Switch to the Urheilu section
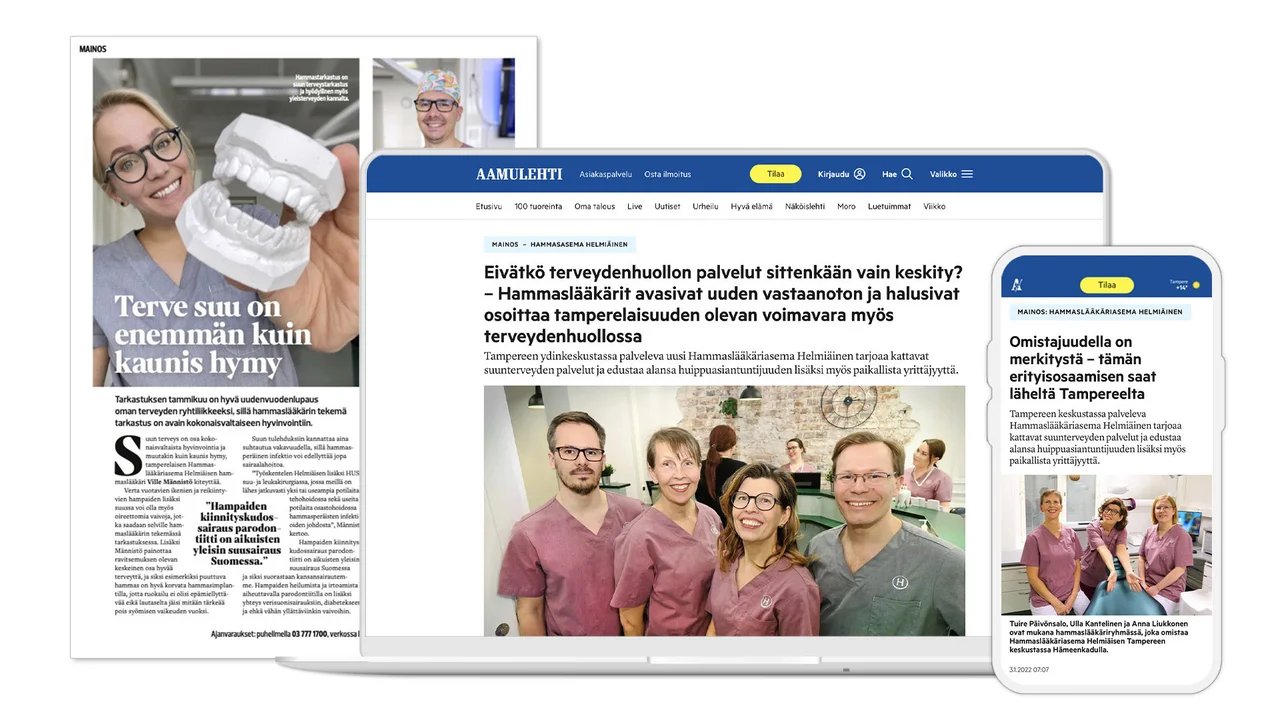The image size is (1280, 720). pyautogui.click(x=705, y=207)
